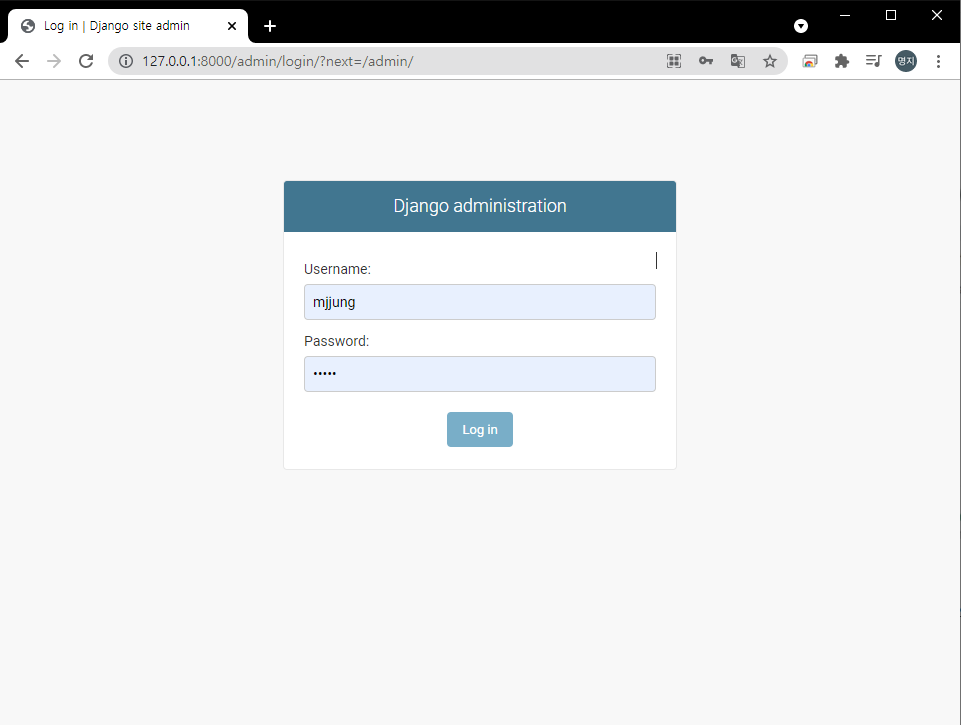961x725 pixels.
Task: Click the address bar URL
Action: pos(278,61)
